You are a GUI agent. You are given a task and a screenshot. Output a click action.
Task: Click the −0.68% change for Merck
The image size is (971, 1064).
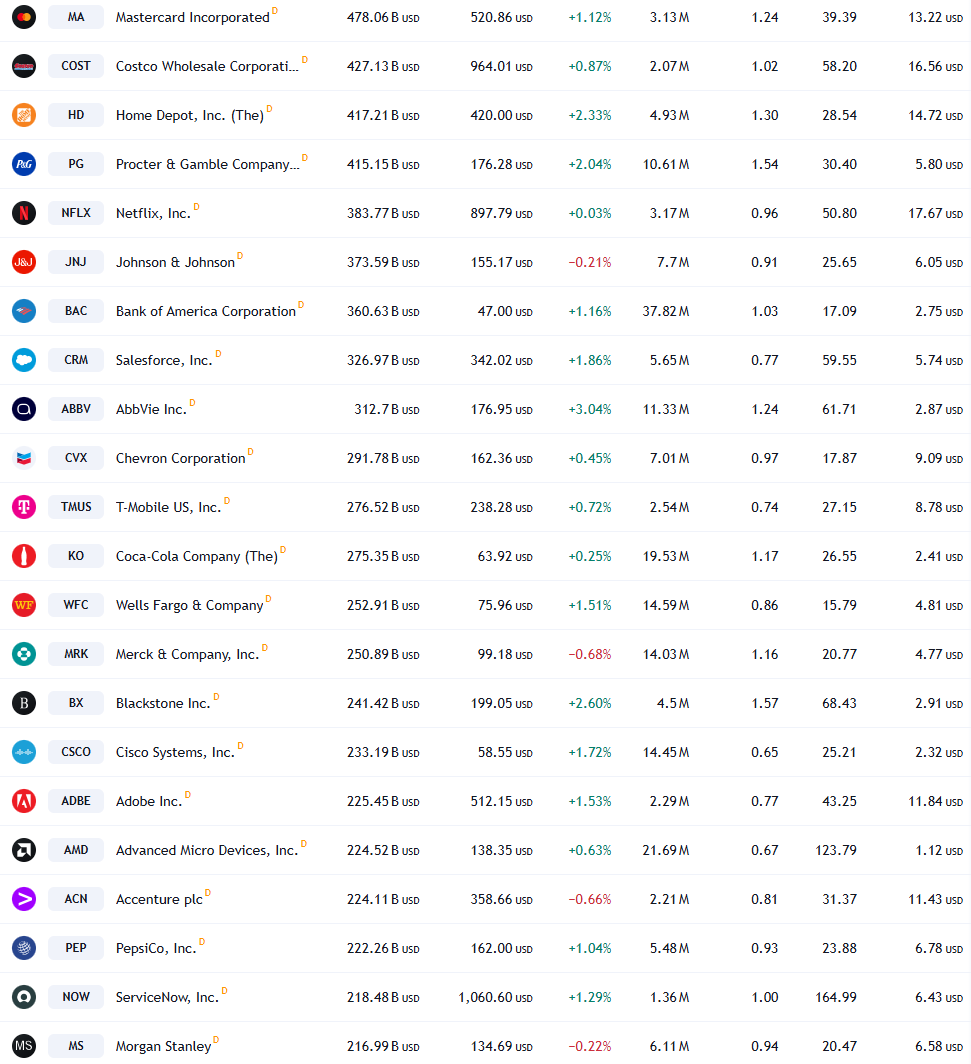click(x=590, y=654)
